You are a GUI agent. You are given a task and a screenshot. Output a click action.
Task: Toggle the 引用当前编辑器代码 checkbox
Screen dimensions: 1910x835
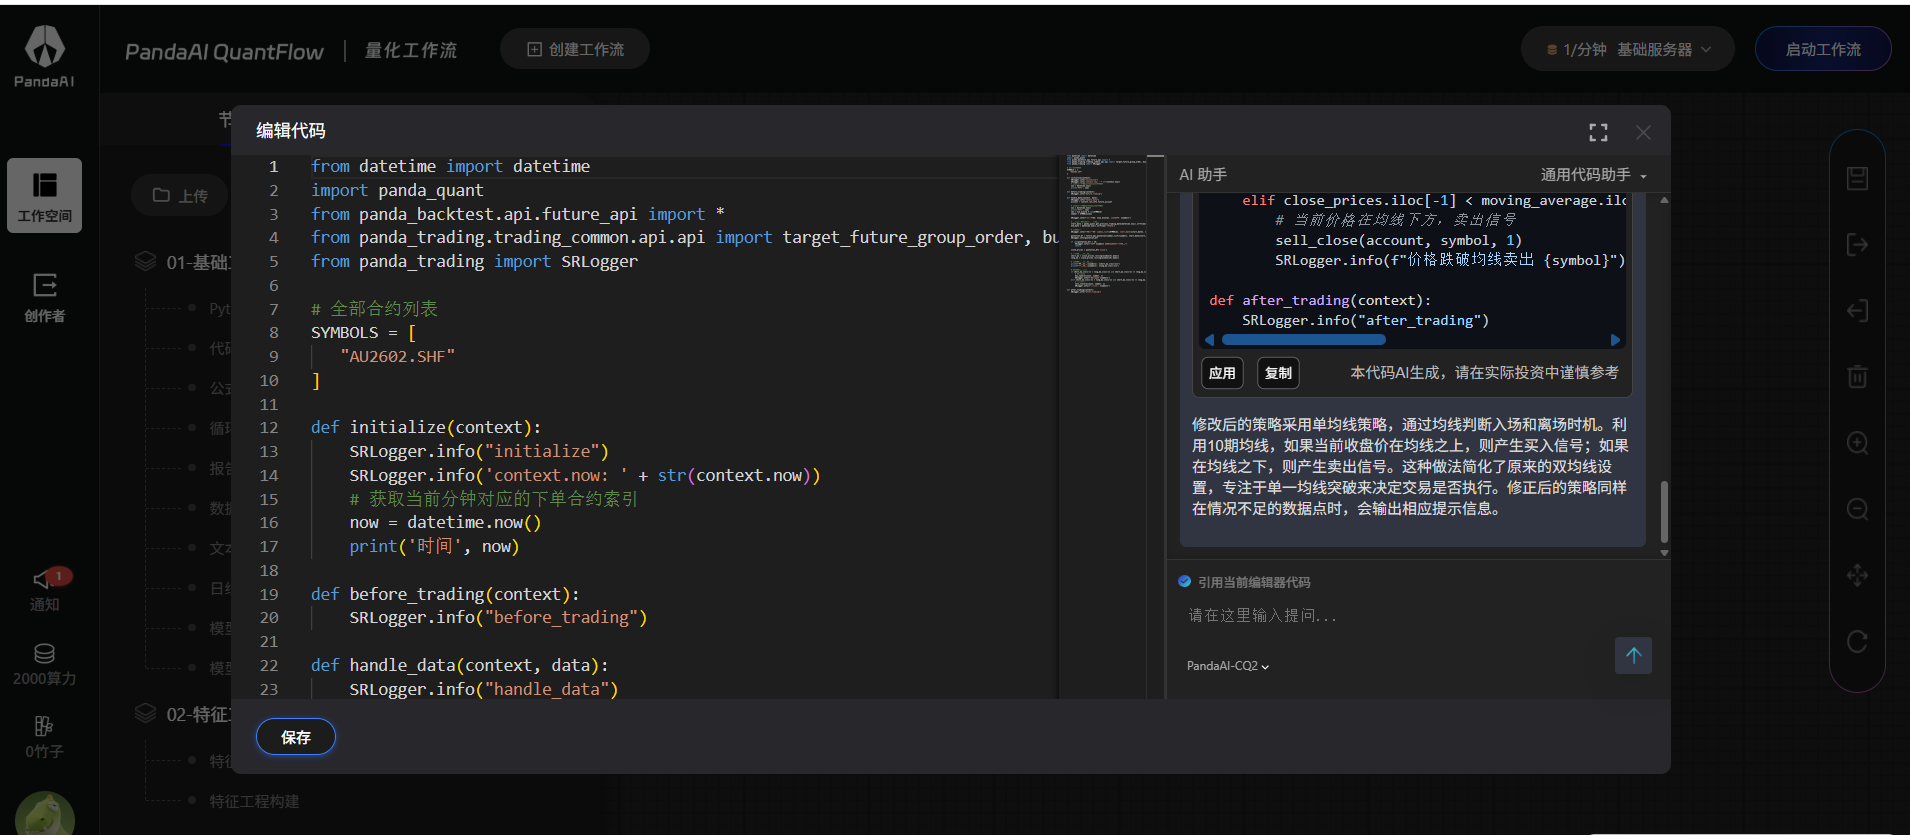click(1185, 582)
